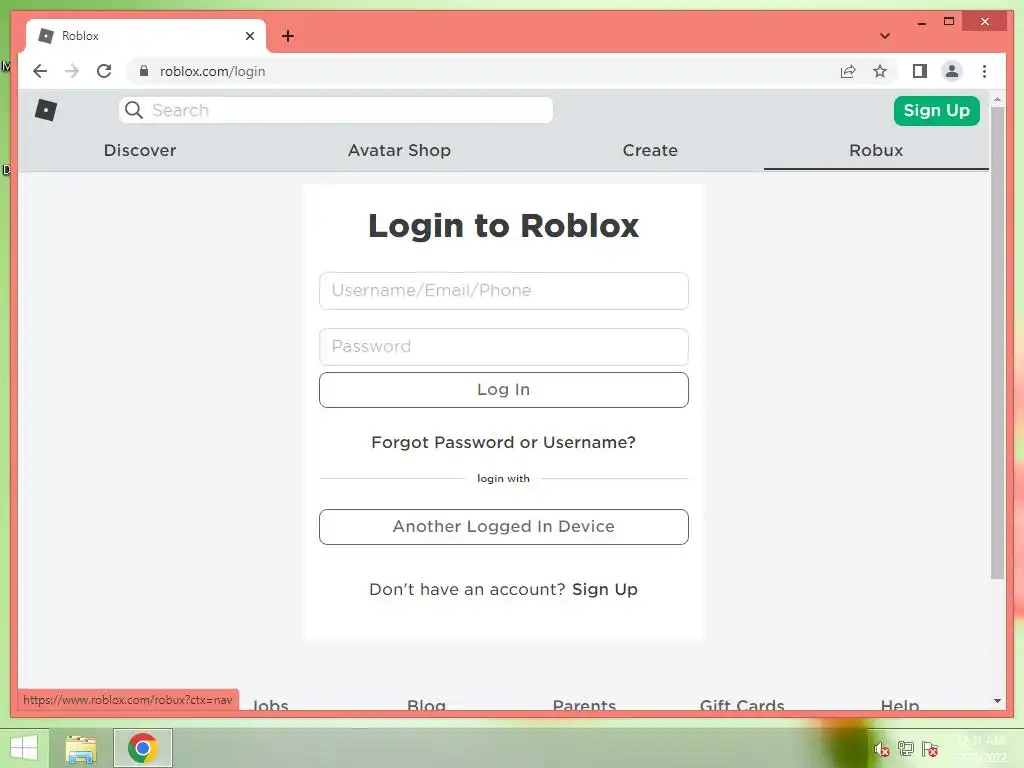Open the tab search chevron
The width and height of the screenshot is (1024, 768).
click(x=885, y=36)
